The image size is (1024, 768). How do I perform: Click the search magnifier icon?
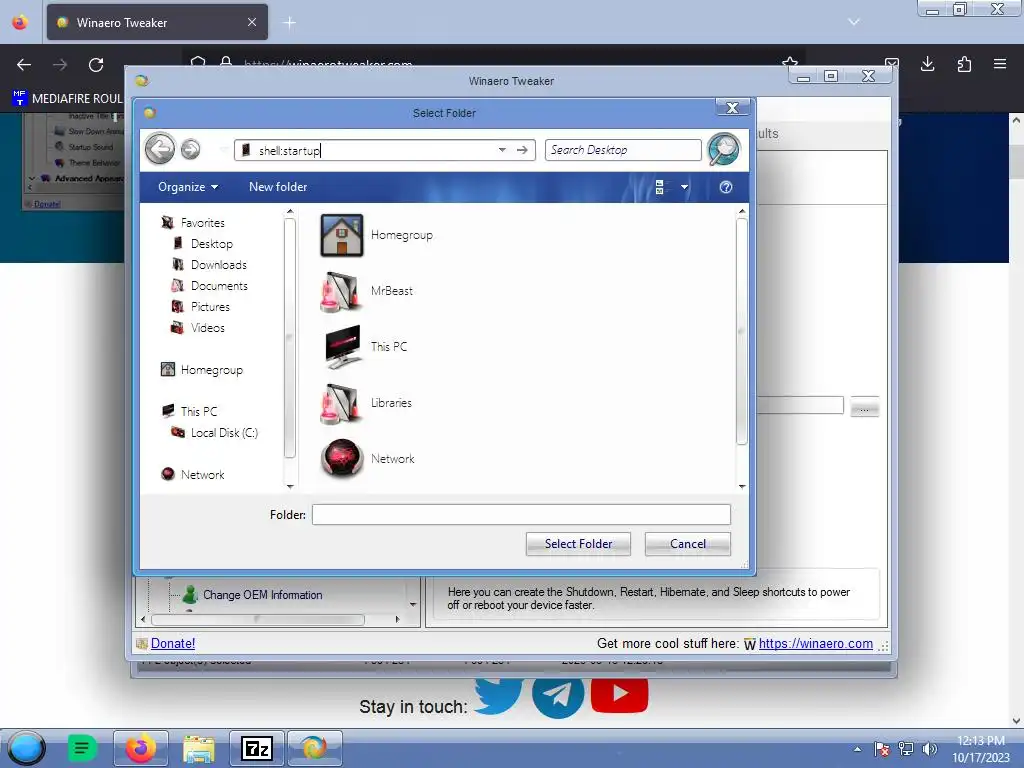click(x=724, y=150)
